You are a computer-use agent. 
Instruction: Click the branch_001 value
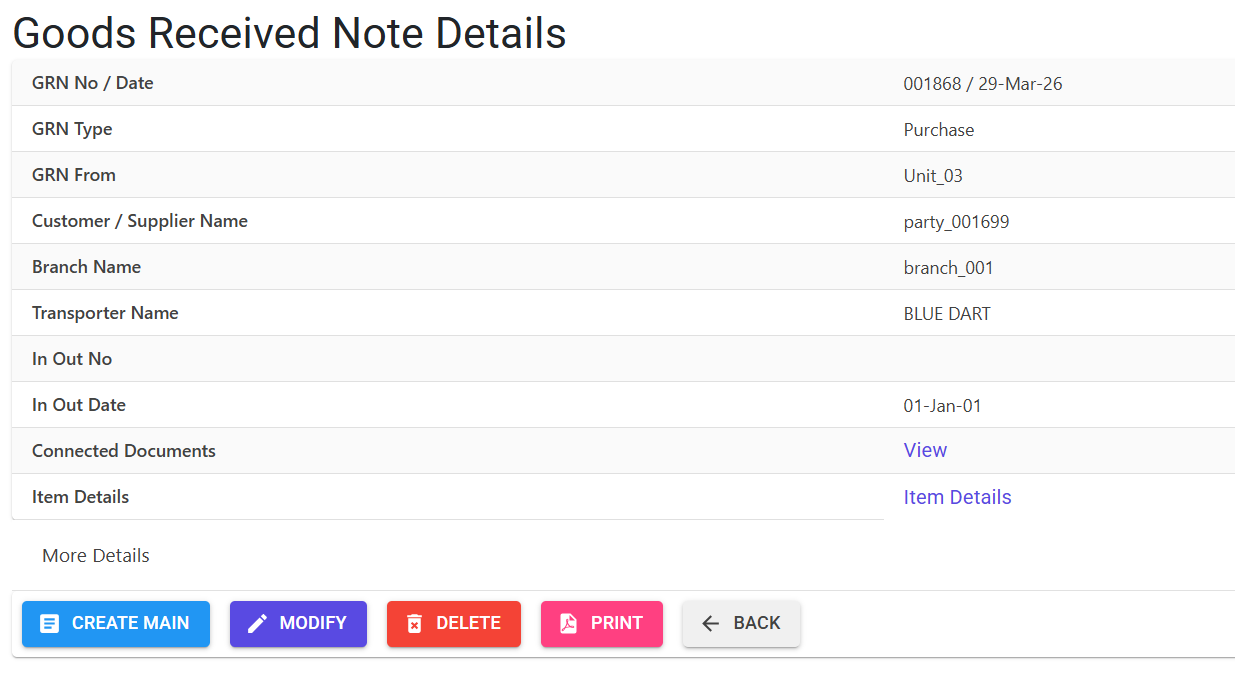tap(948, 268)
